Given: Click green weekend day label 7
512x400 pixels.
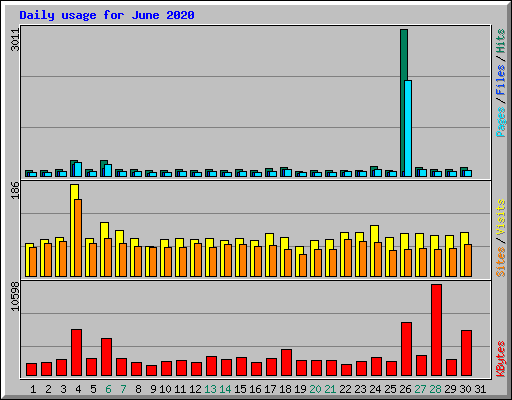Looking at the screenshot, I should tap(123, 389).
